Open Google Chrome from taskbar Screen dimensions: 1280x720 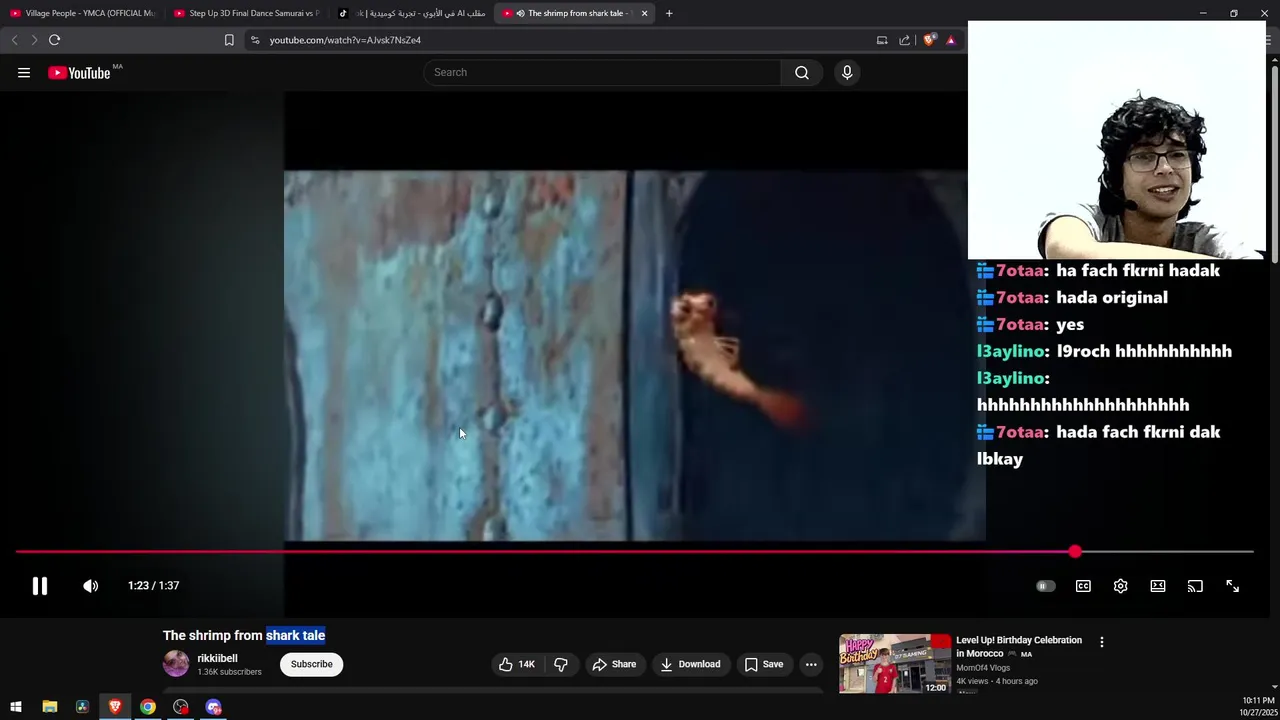click(x=148, y=707)
